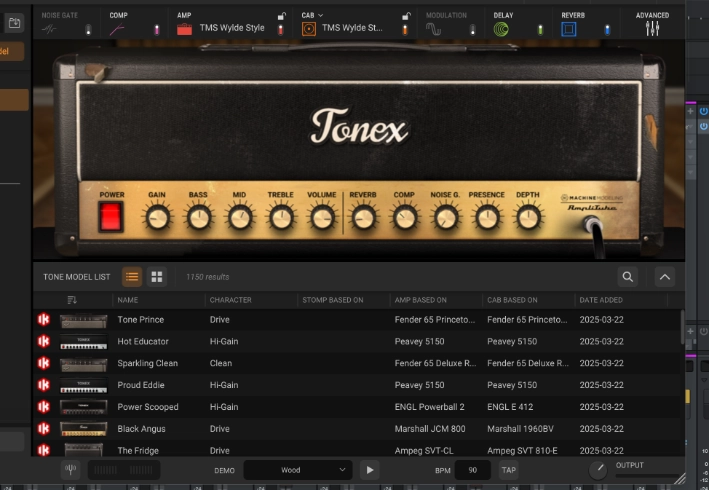Toggle the Delay on/off switch
Viewport: 709px width, 490px height.
tap(540, 30)
